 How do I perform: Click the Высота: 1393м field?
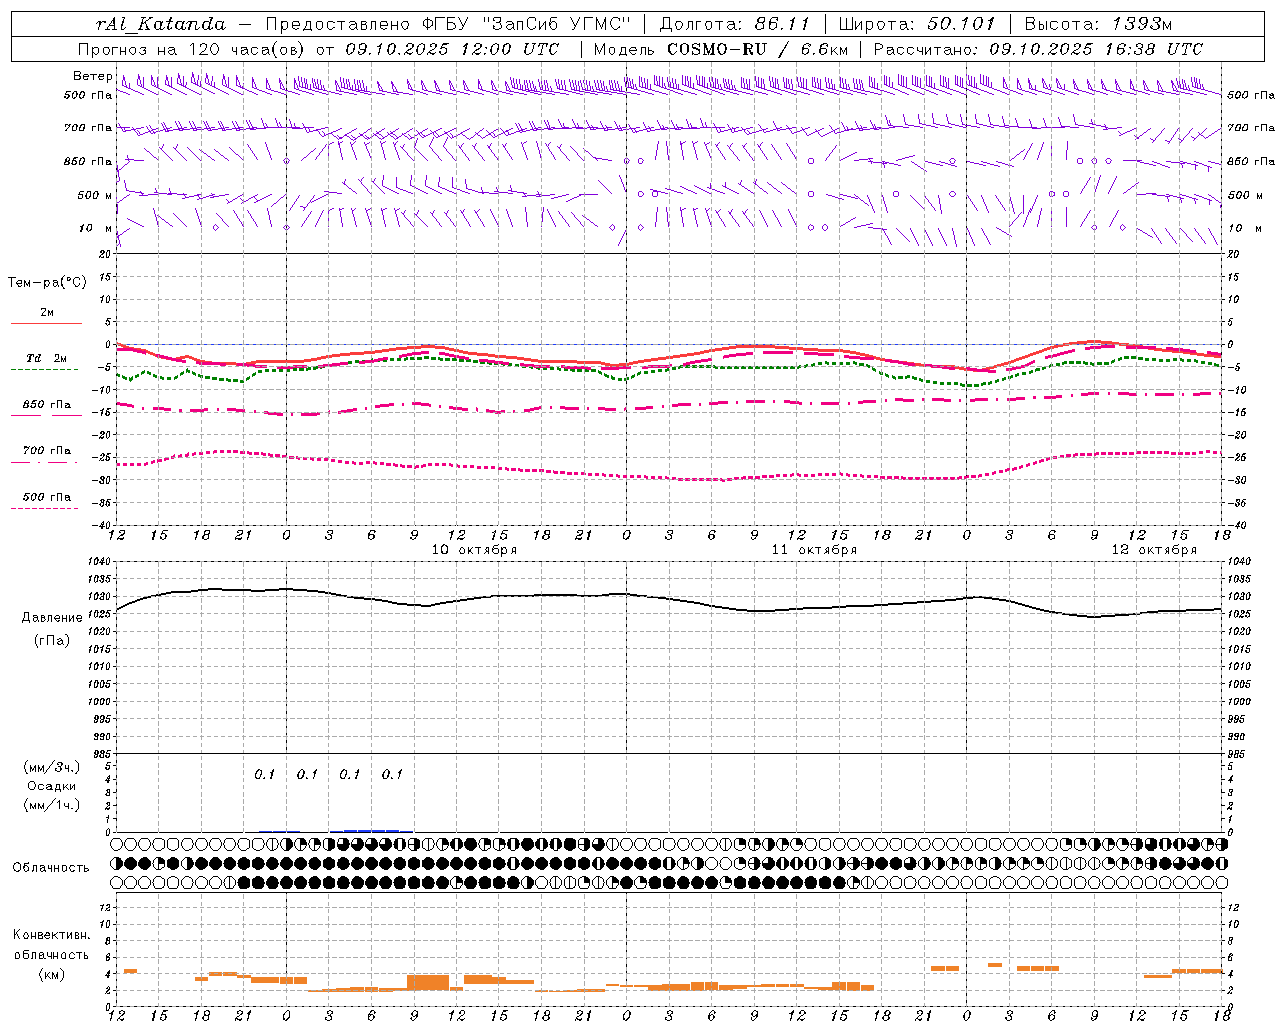click(x=1098, y=24)
